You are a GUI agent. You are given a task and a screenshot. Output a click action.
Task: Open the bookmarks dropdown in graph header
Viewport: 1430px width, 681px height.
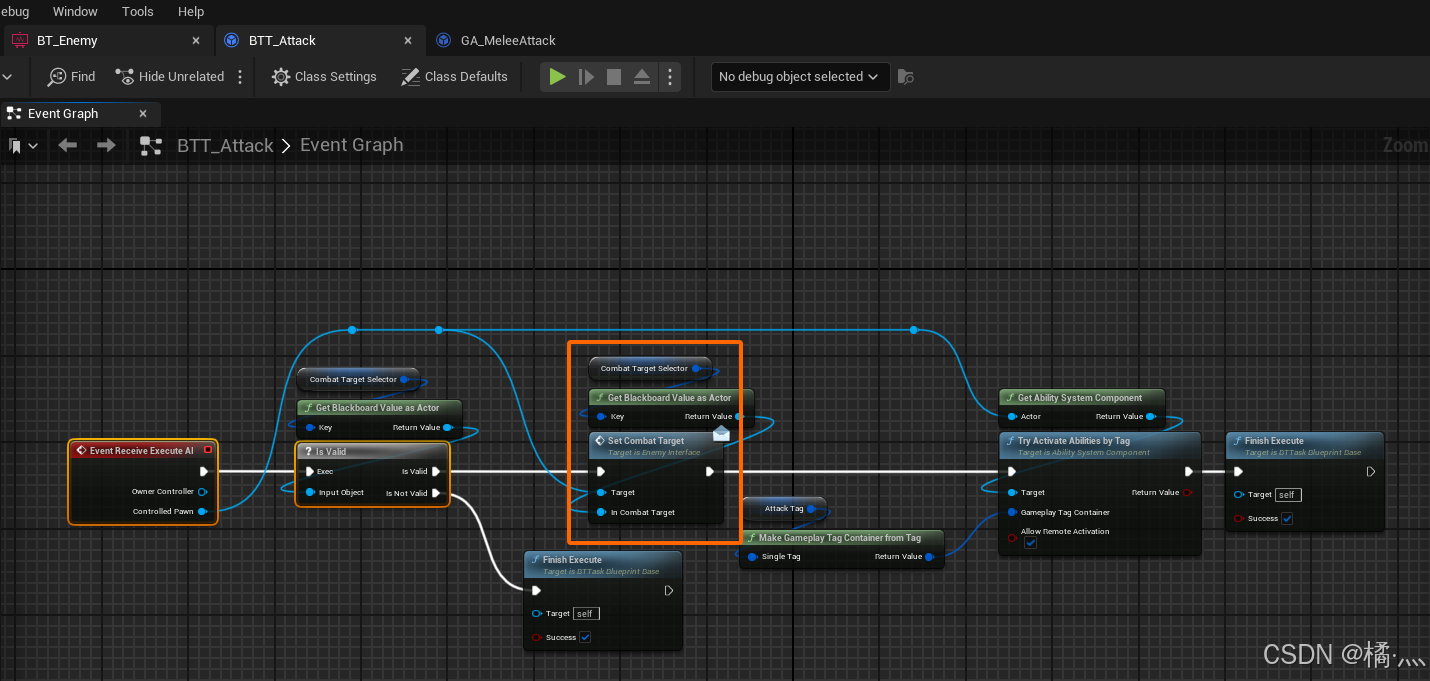click(23, 146)
